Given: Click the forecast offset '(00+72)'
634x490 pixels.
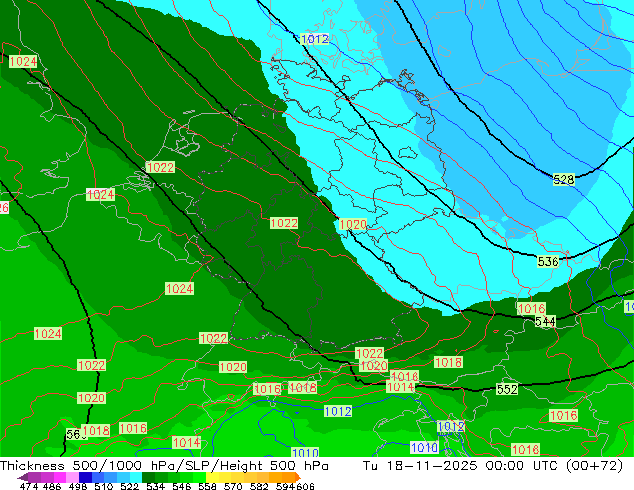Looking at the screenshot, I should (594, 466).
